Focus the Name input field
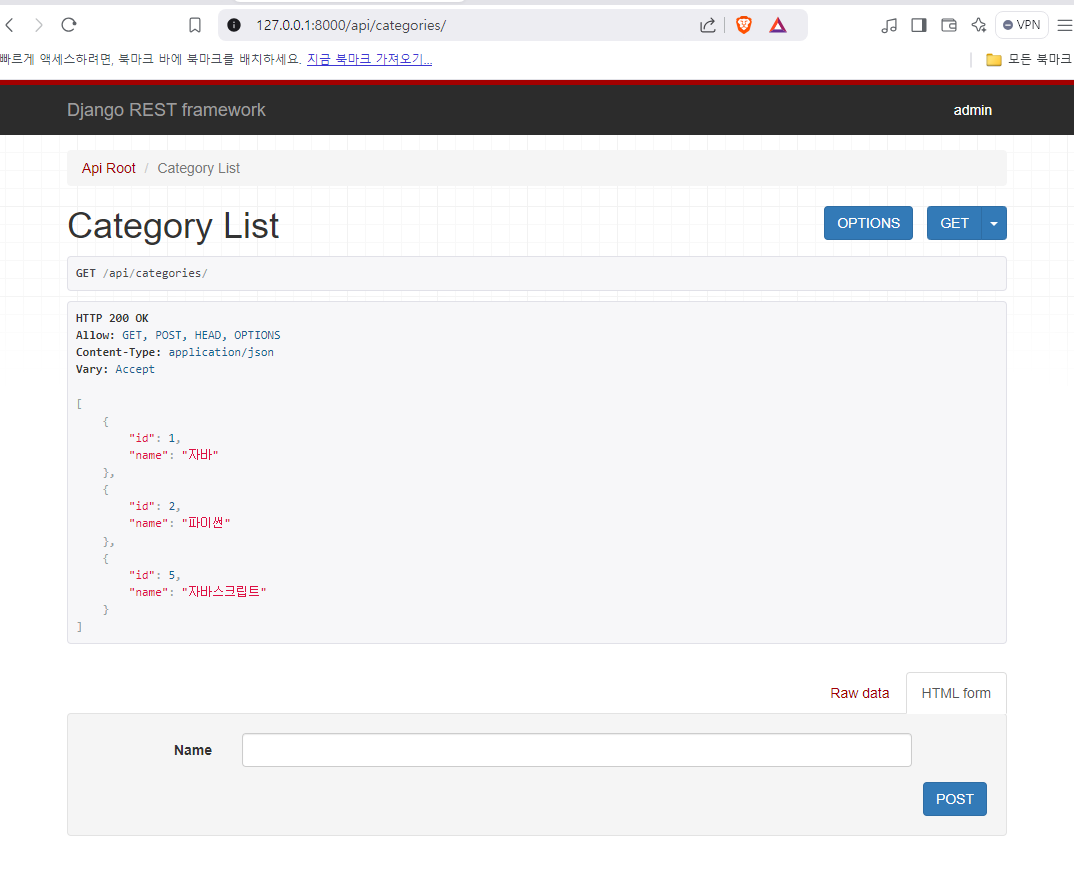The image size is (1074, 872). click(577, 750)
